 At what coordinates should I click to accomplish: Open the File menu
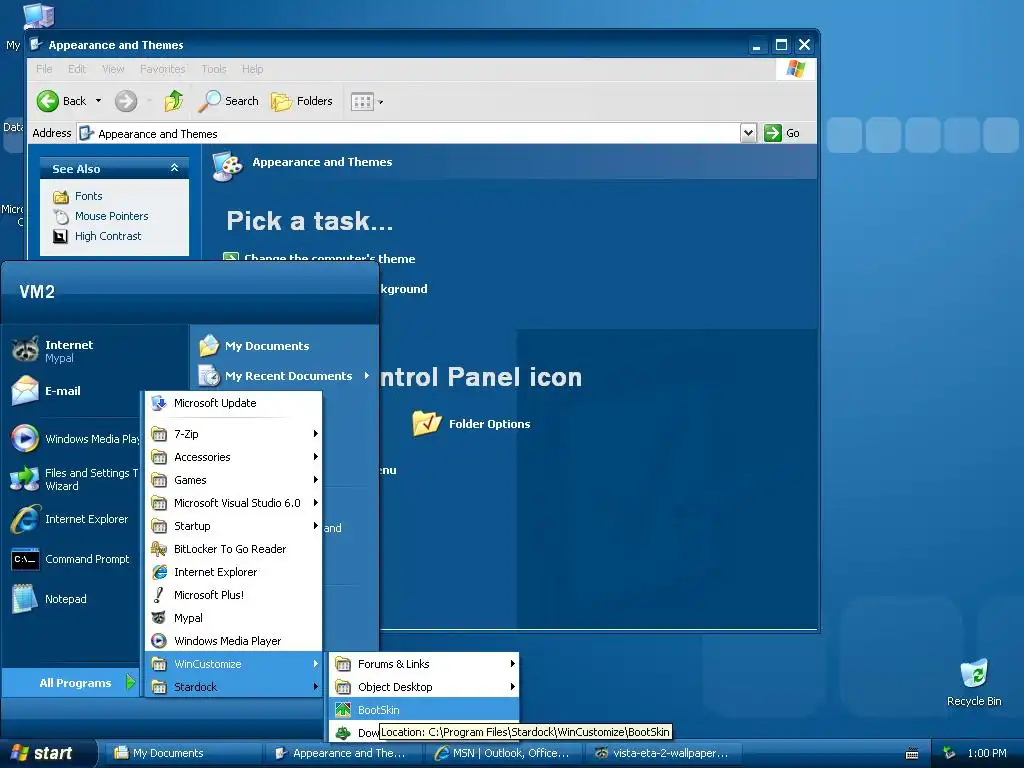coord(44,69)
